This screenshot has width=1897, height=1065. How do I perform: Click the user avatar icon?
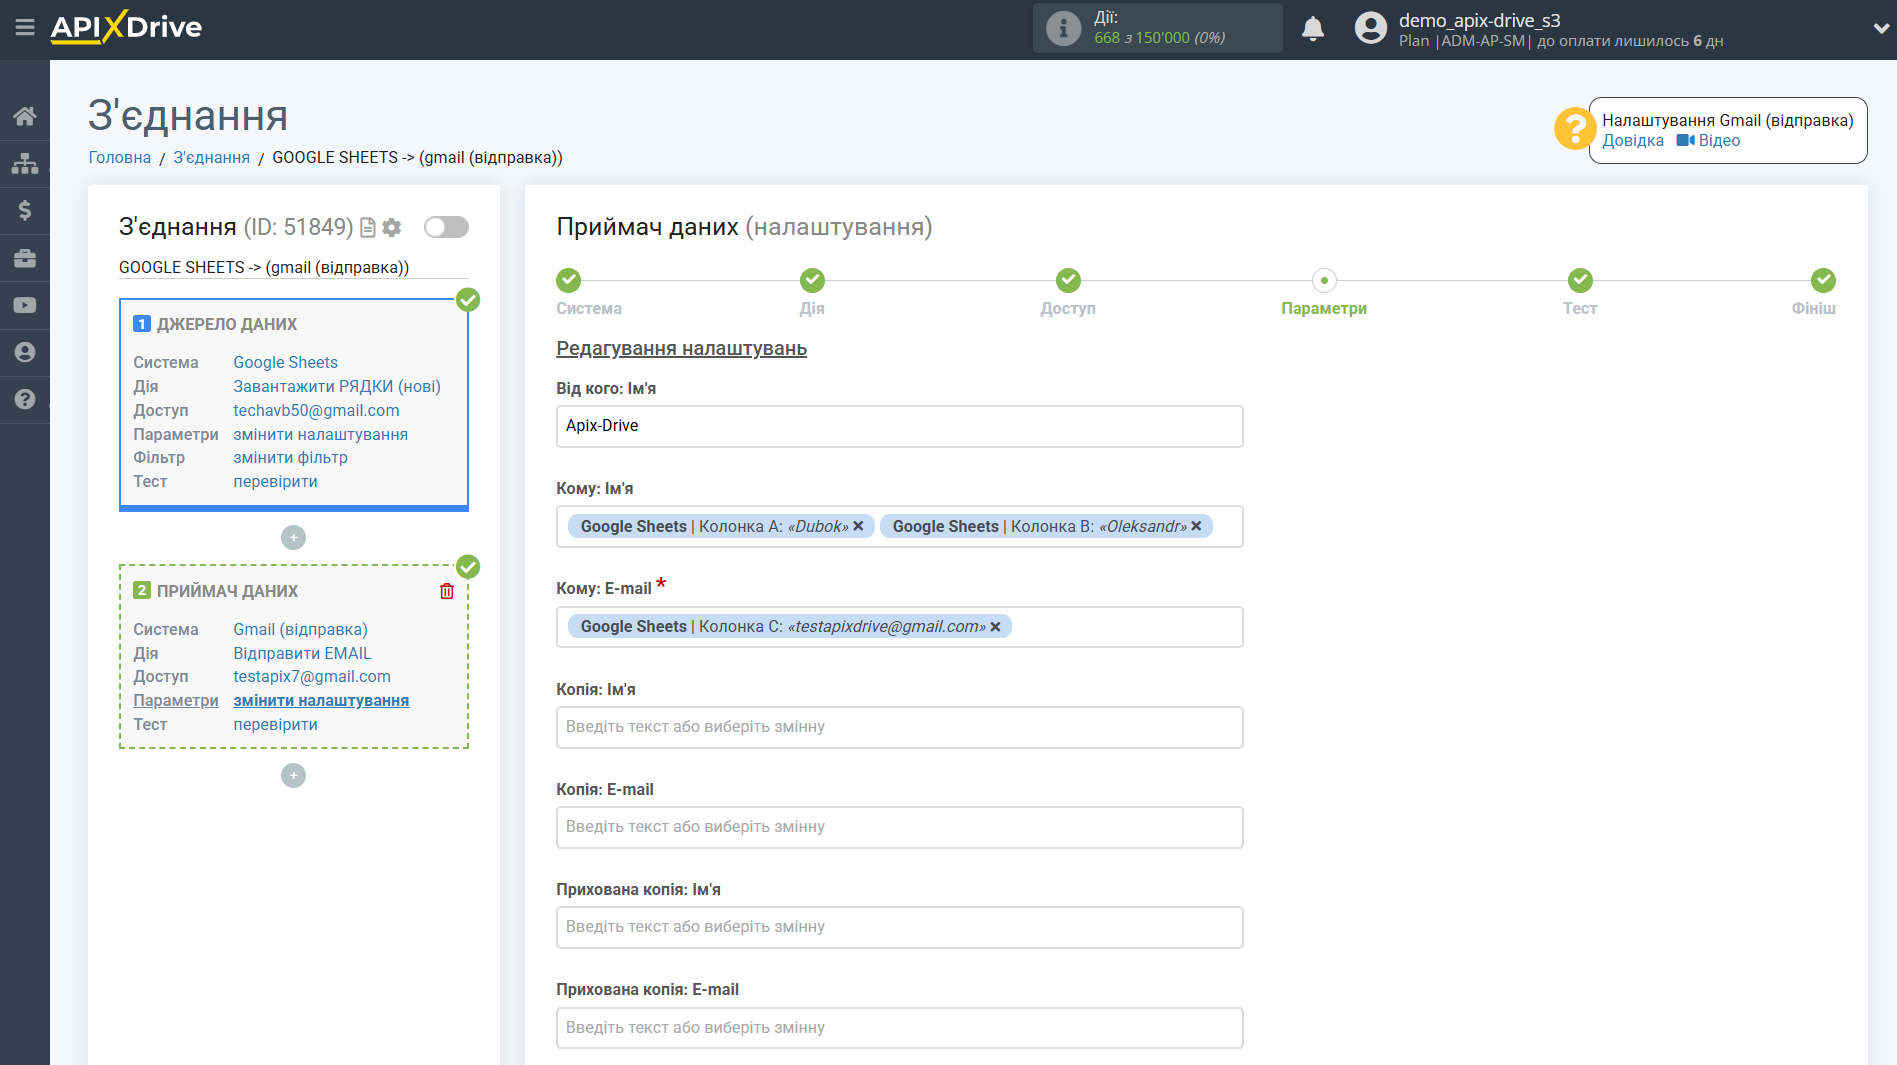coord(1370,28)
